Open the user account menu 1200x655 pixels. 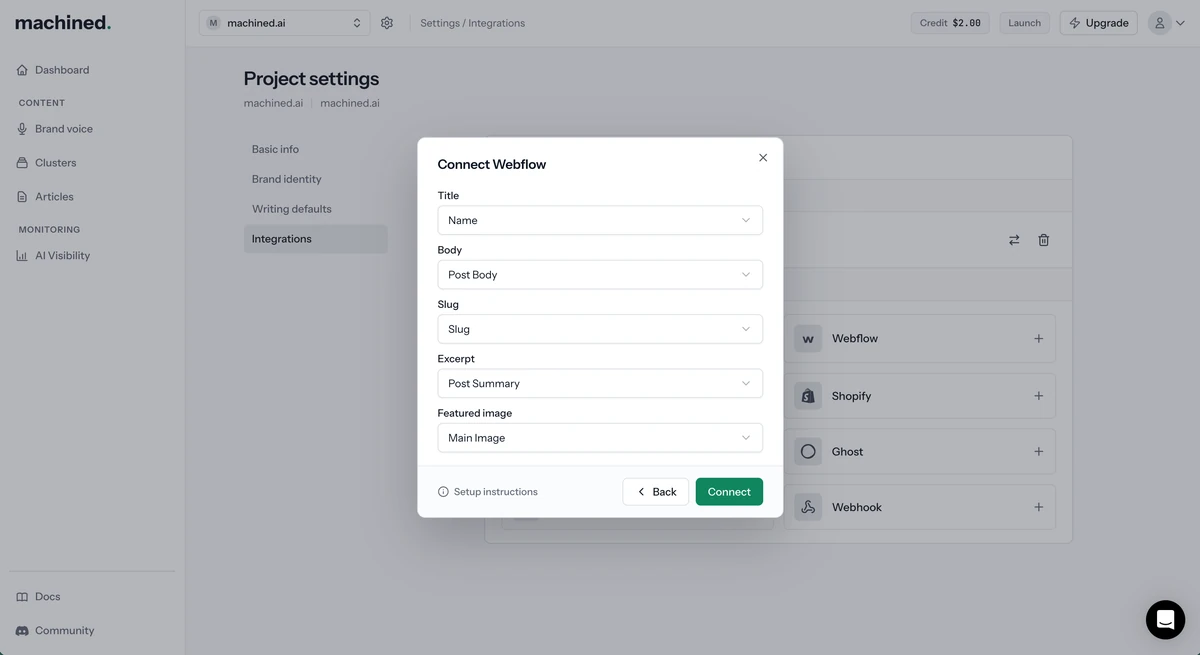tap(1168, 23)
